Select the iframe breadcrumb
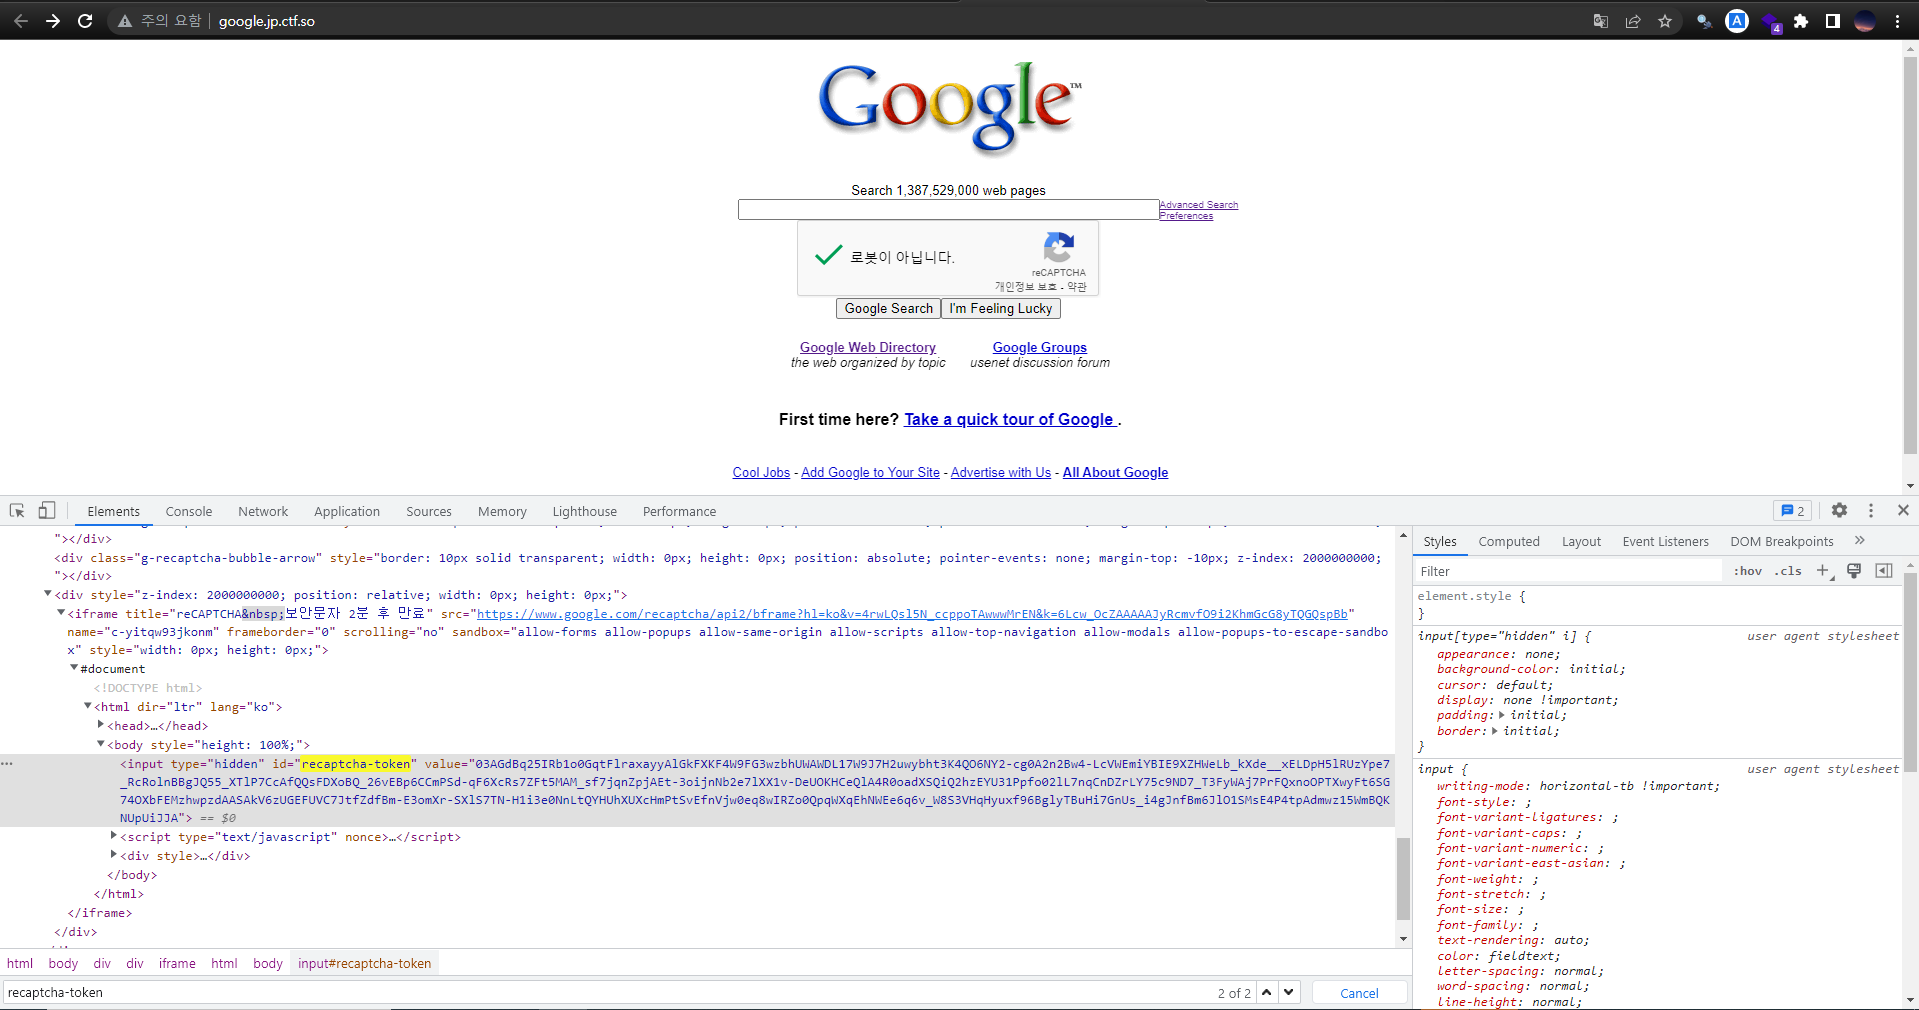 177,963
